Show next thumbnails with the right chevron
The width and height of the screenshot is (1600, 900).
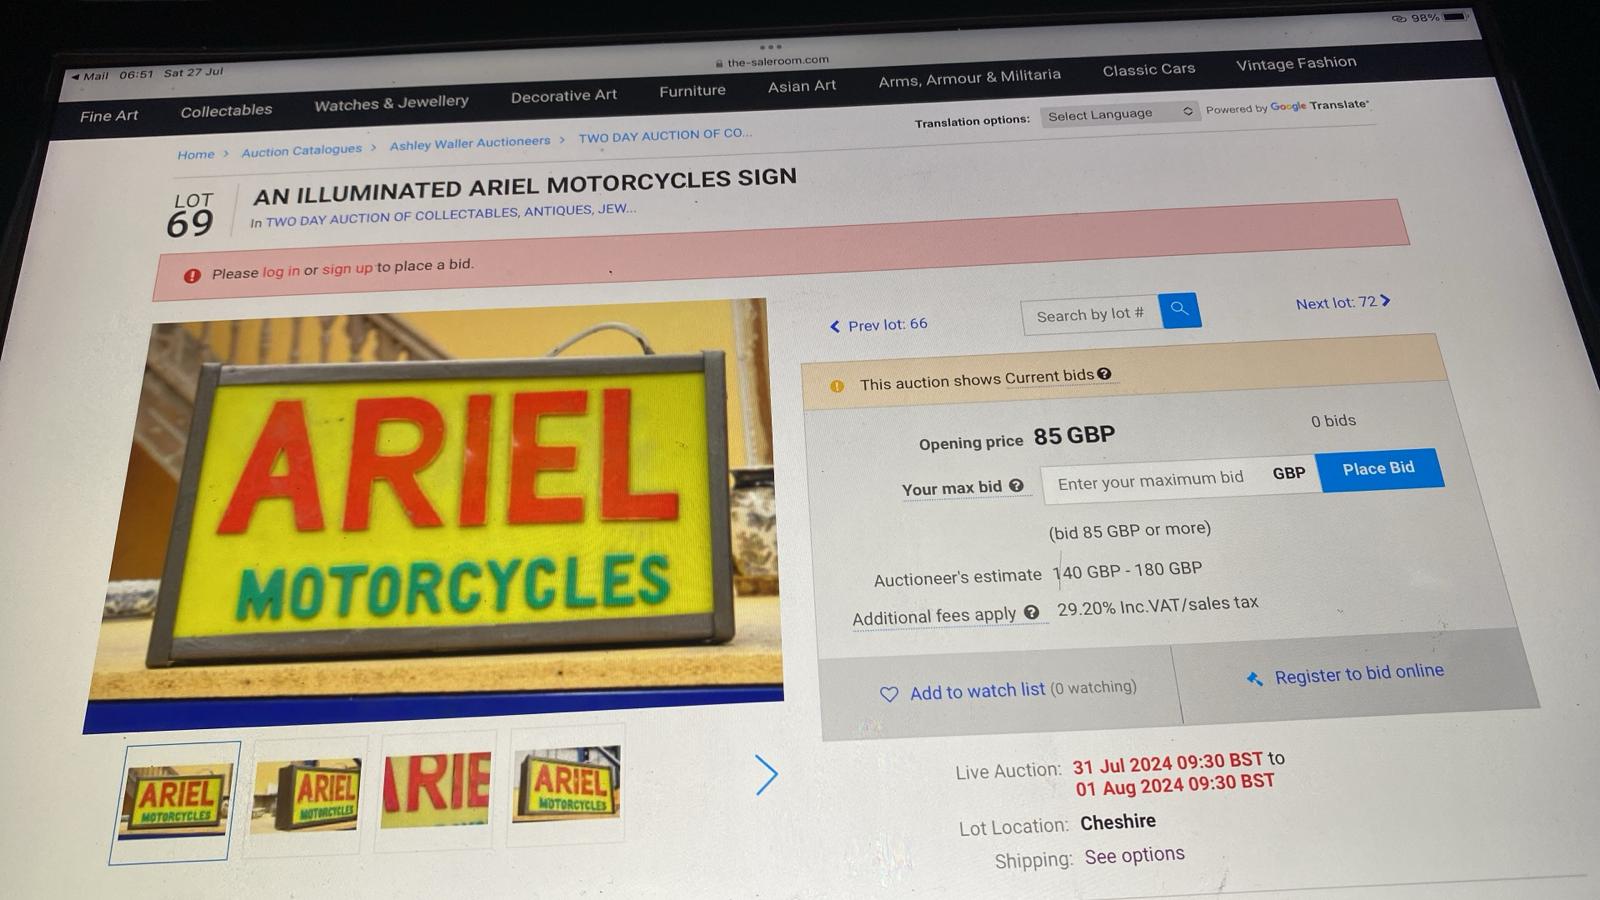pos(766,775)
